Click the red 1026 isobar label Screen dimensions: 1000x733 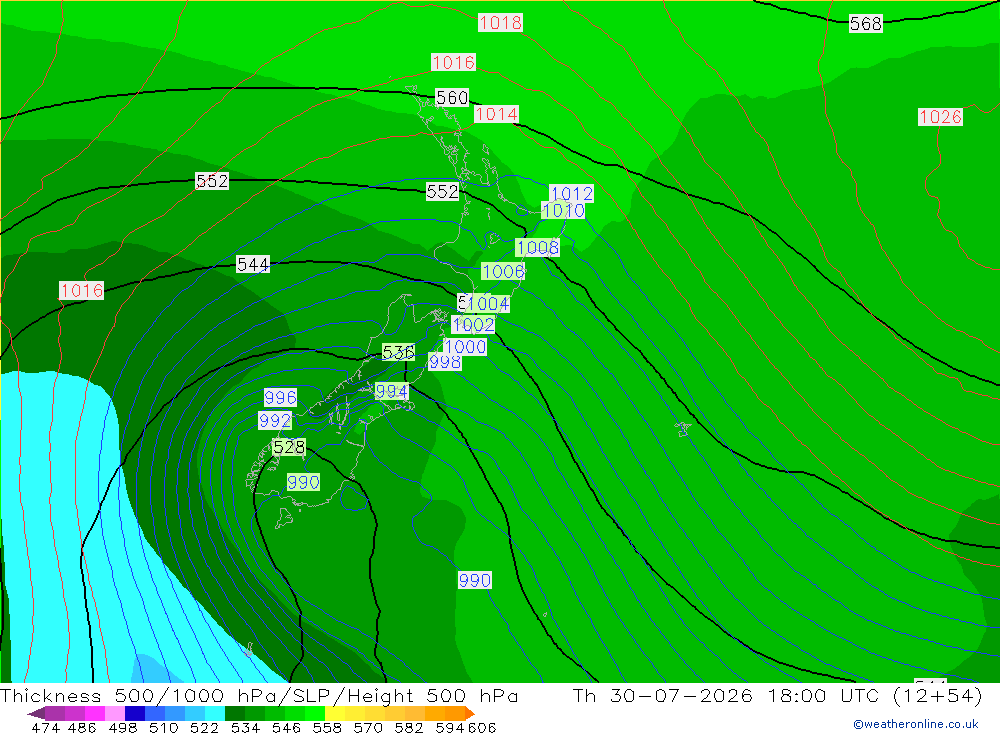point(940,117)
